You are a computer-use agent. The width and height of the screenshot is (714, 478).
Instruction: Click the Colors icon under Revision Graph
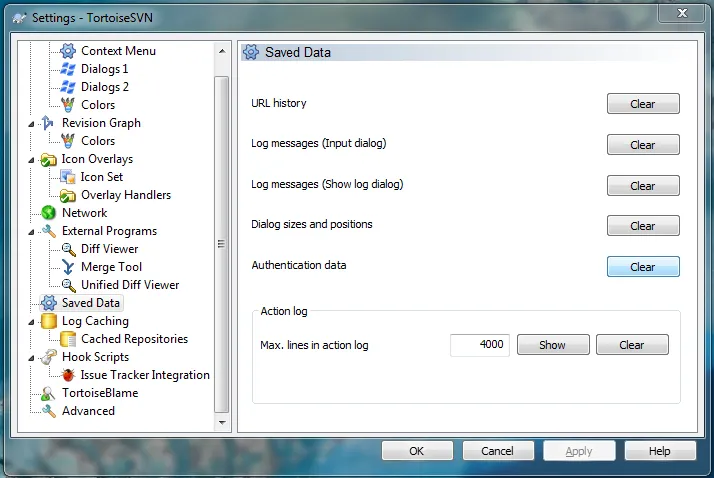coord(68,141)
